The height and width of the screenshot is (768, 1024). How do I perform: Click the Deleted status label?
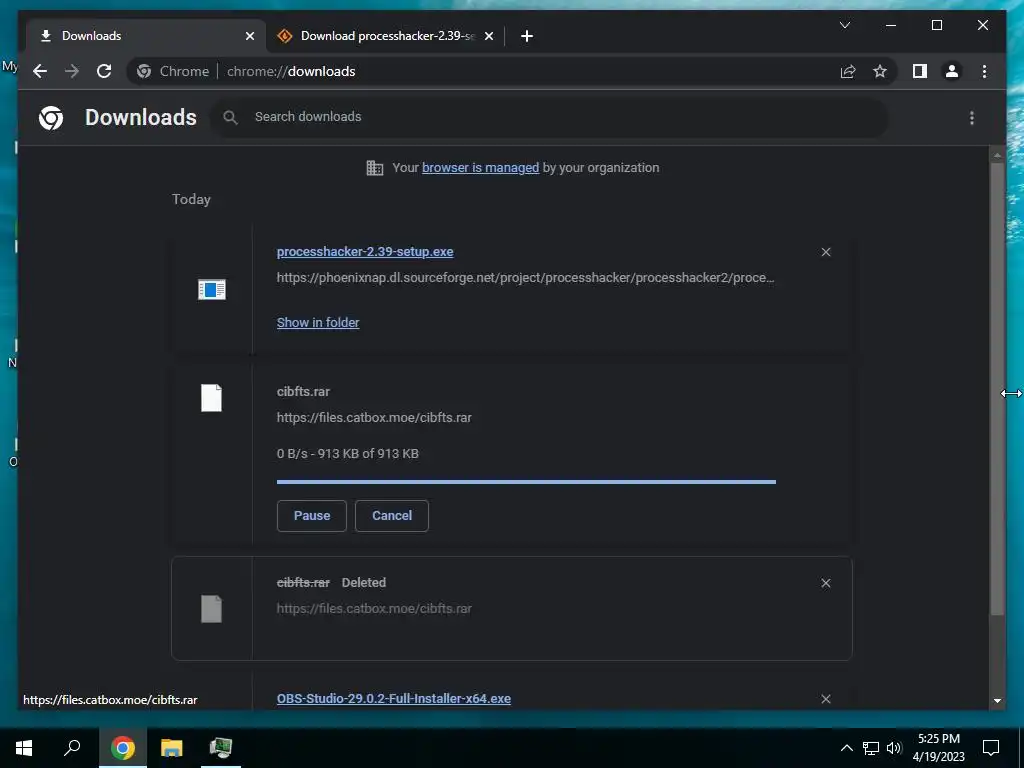point(364,583)
